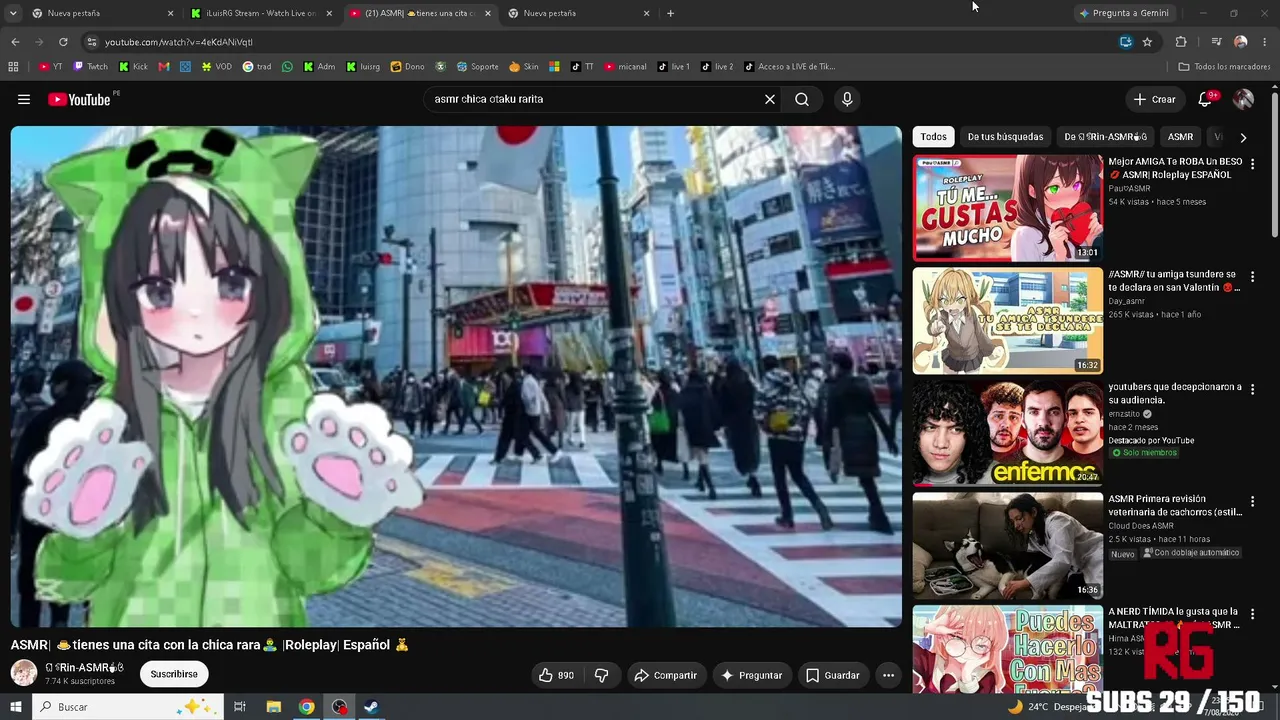
Task: Open options for 'Mejor AMIGA Te ROBA Un BESO'
Action: pyautogui.click(x=1253, y=163)
